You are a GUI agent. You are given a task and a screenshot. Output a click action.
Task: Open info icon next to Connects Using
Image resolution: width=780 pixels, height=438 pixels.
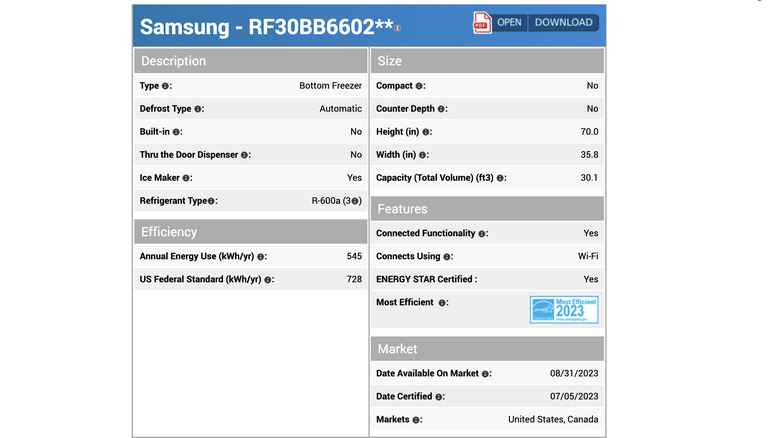coord(448,256)
